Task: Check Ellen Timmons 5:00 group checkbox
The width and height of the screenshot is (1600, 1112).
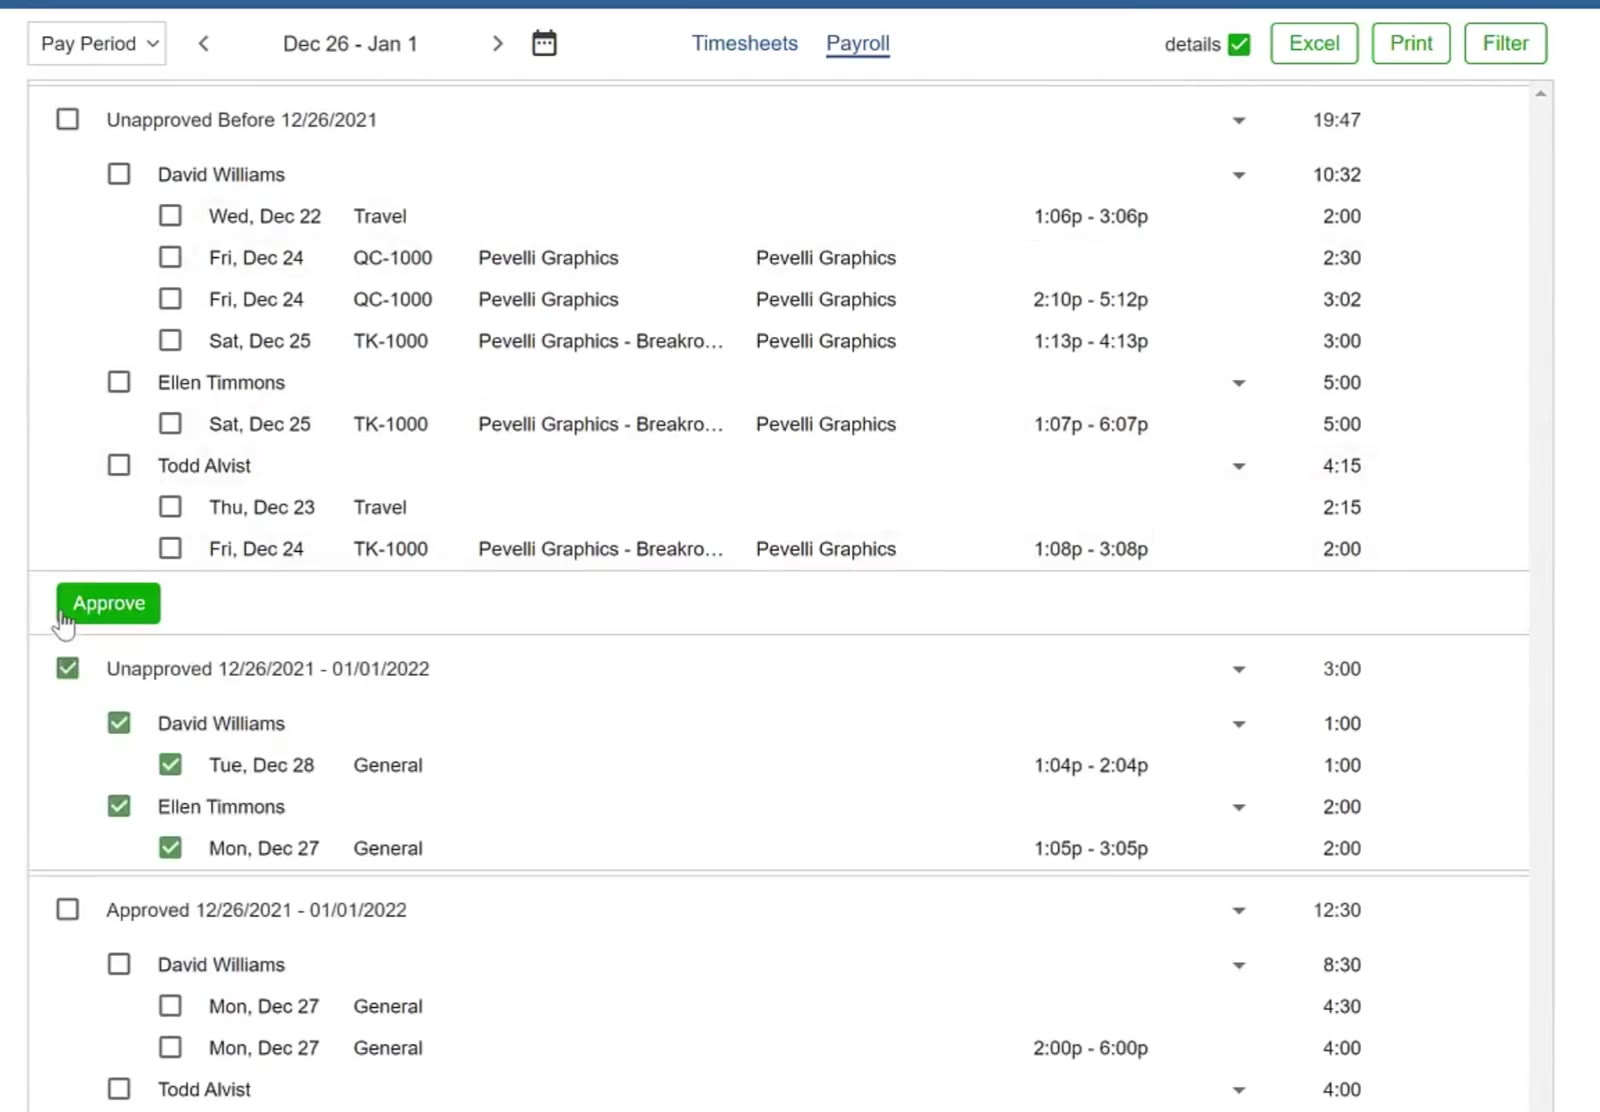Action: 119,382
